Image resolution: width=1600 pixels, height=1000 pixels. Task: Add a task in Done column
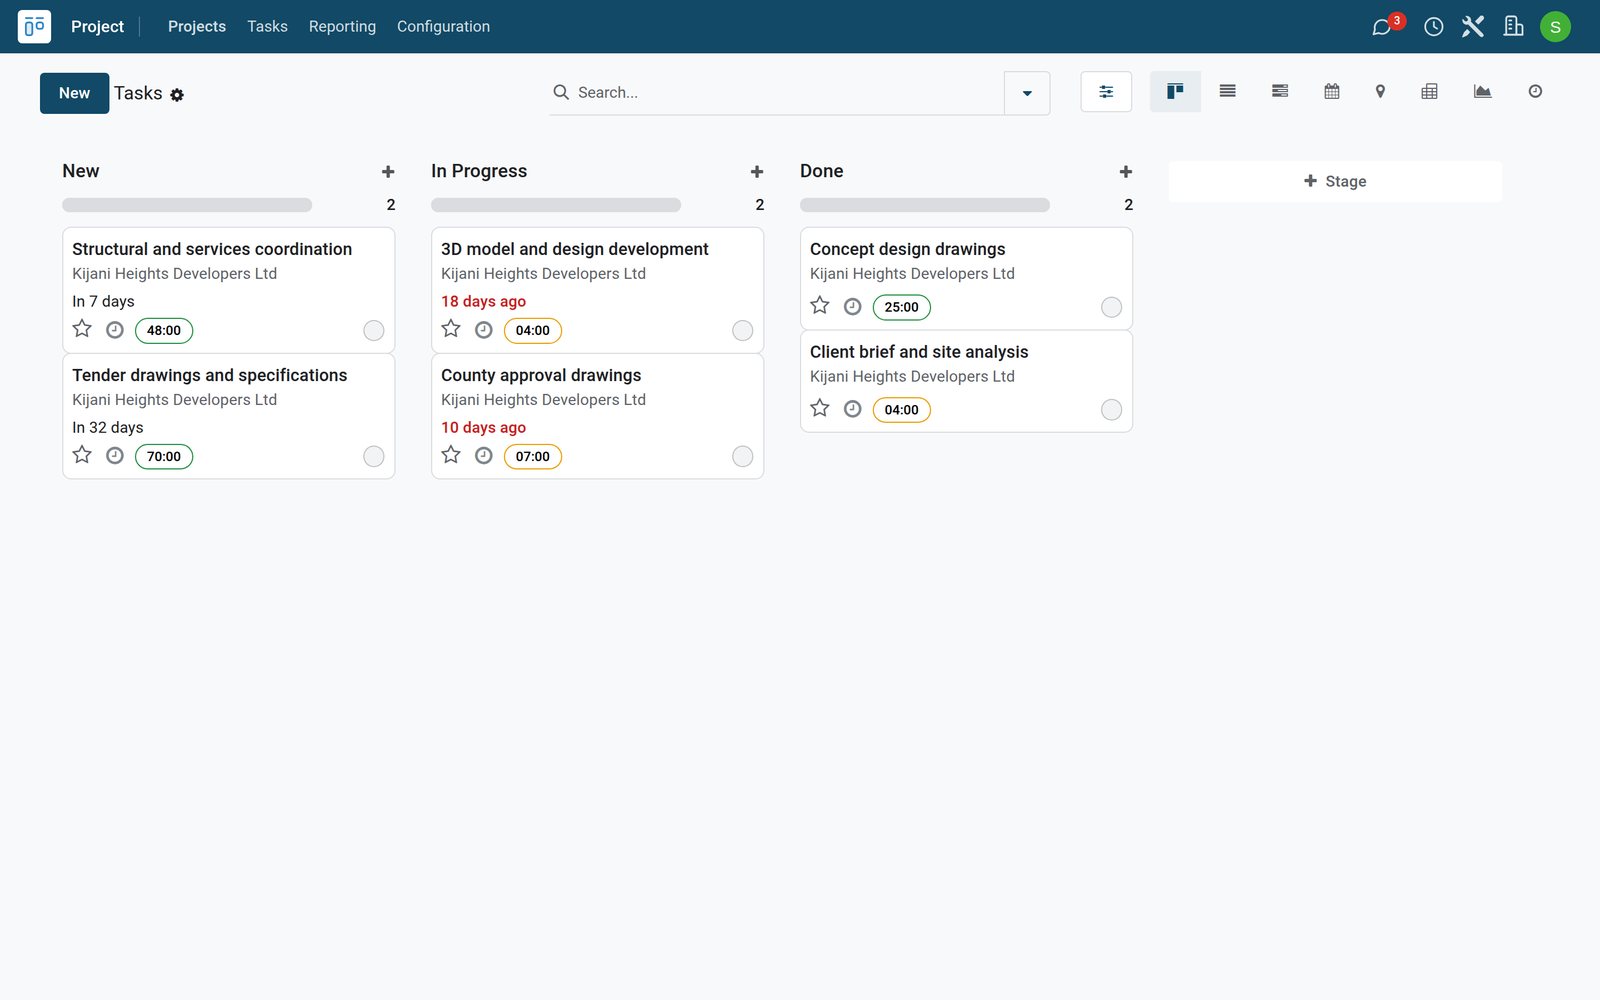(x=1126, y=172)
